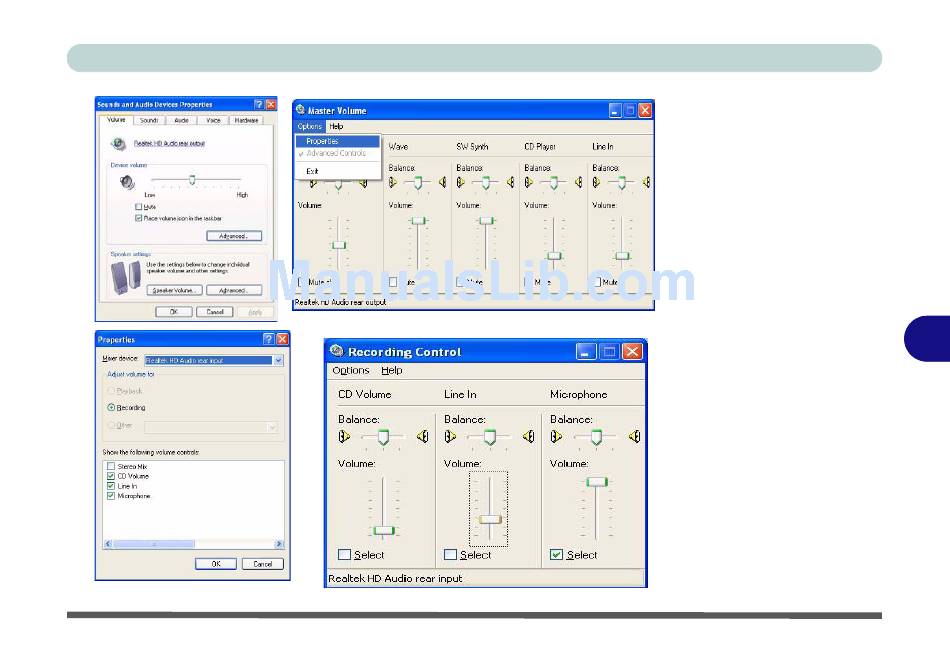Uncheck Select checkbox under Microphone
This screenshot has width=950, height=669.
tap(557, 555)
